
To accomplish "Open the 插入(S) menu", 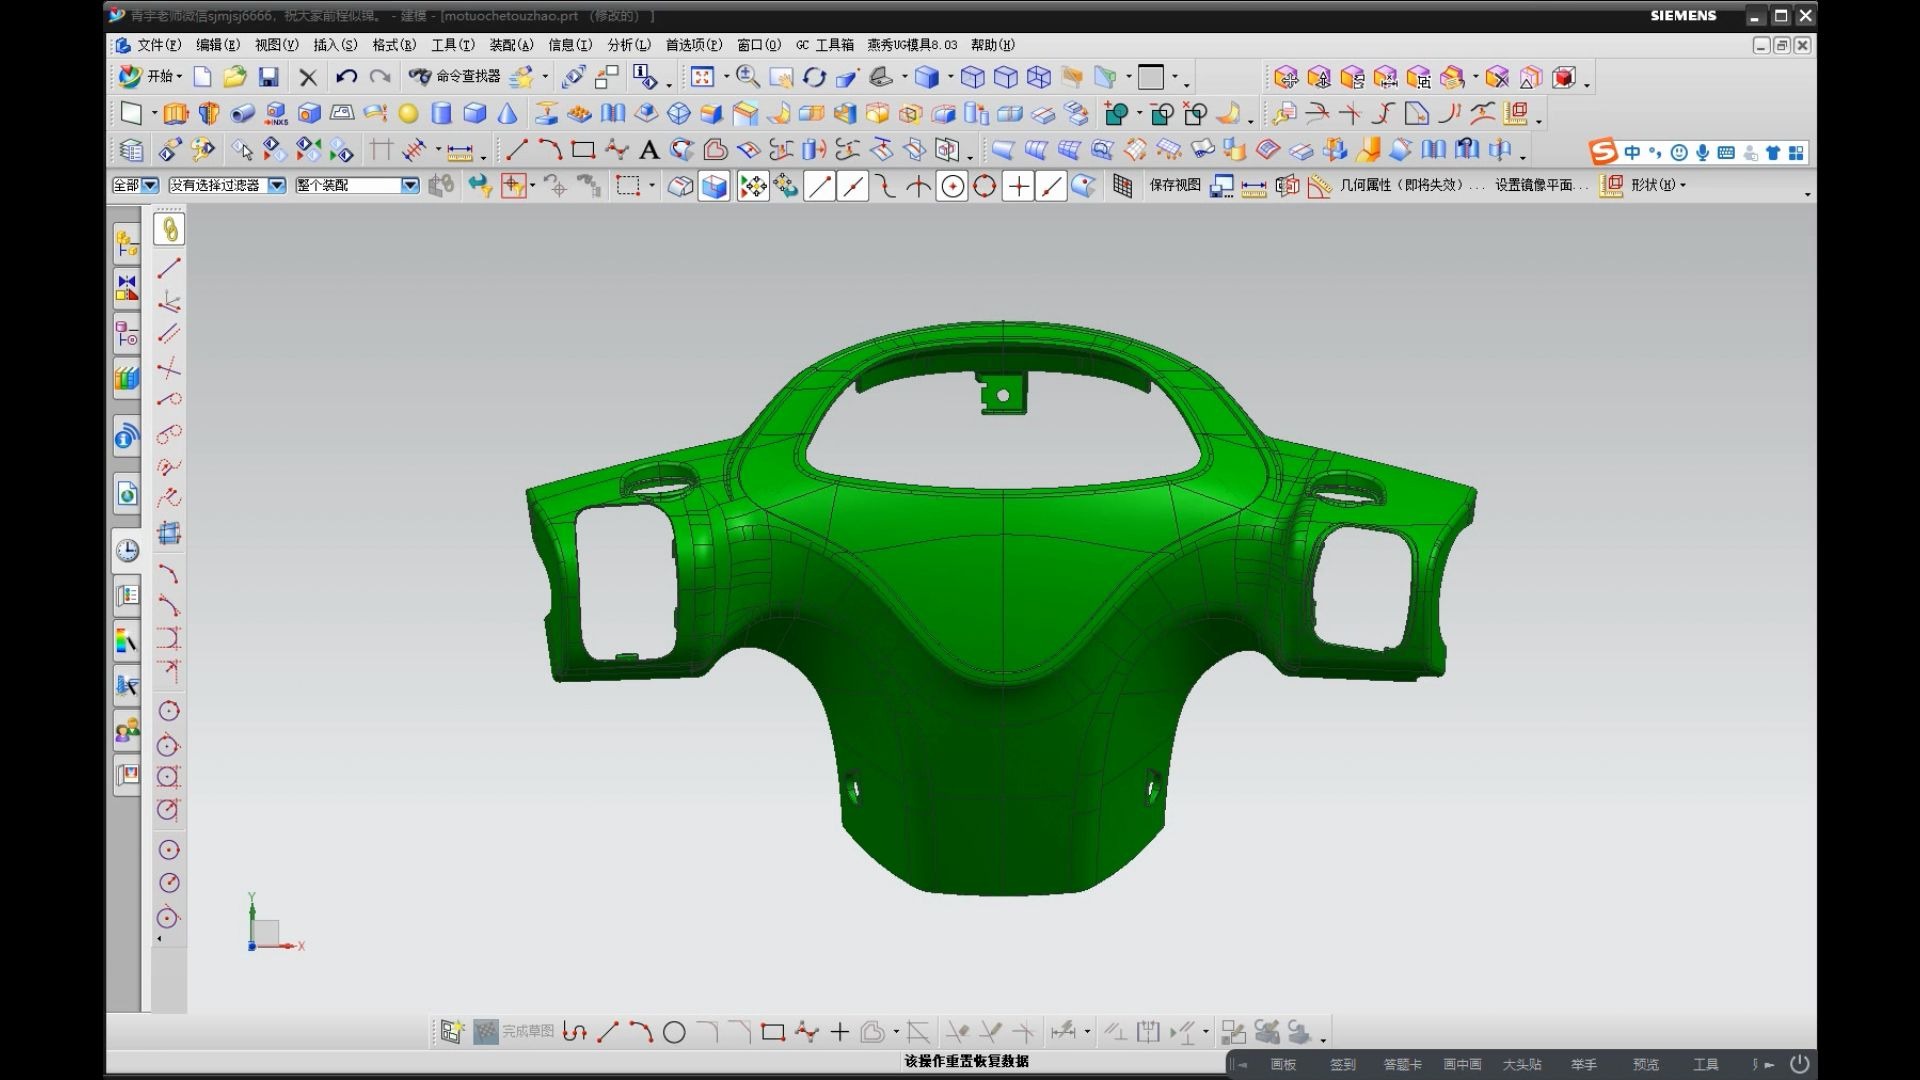I will (334, 45).
